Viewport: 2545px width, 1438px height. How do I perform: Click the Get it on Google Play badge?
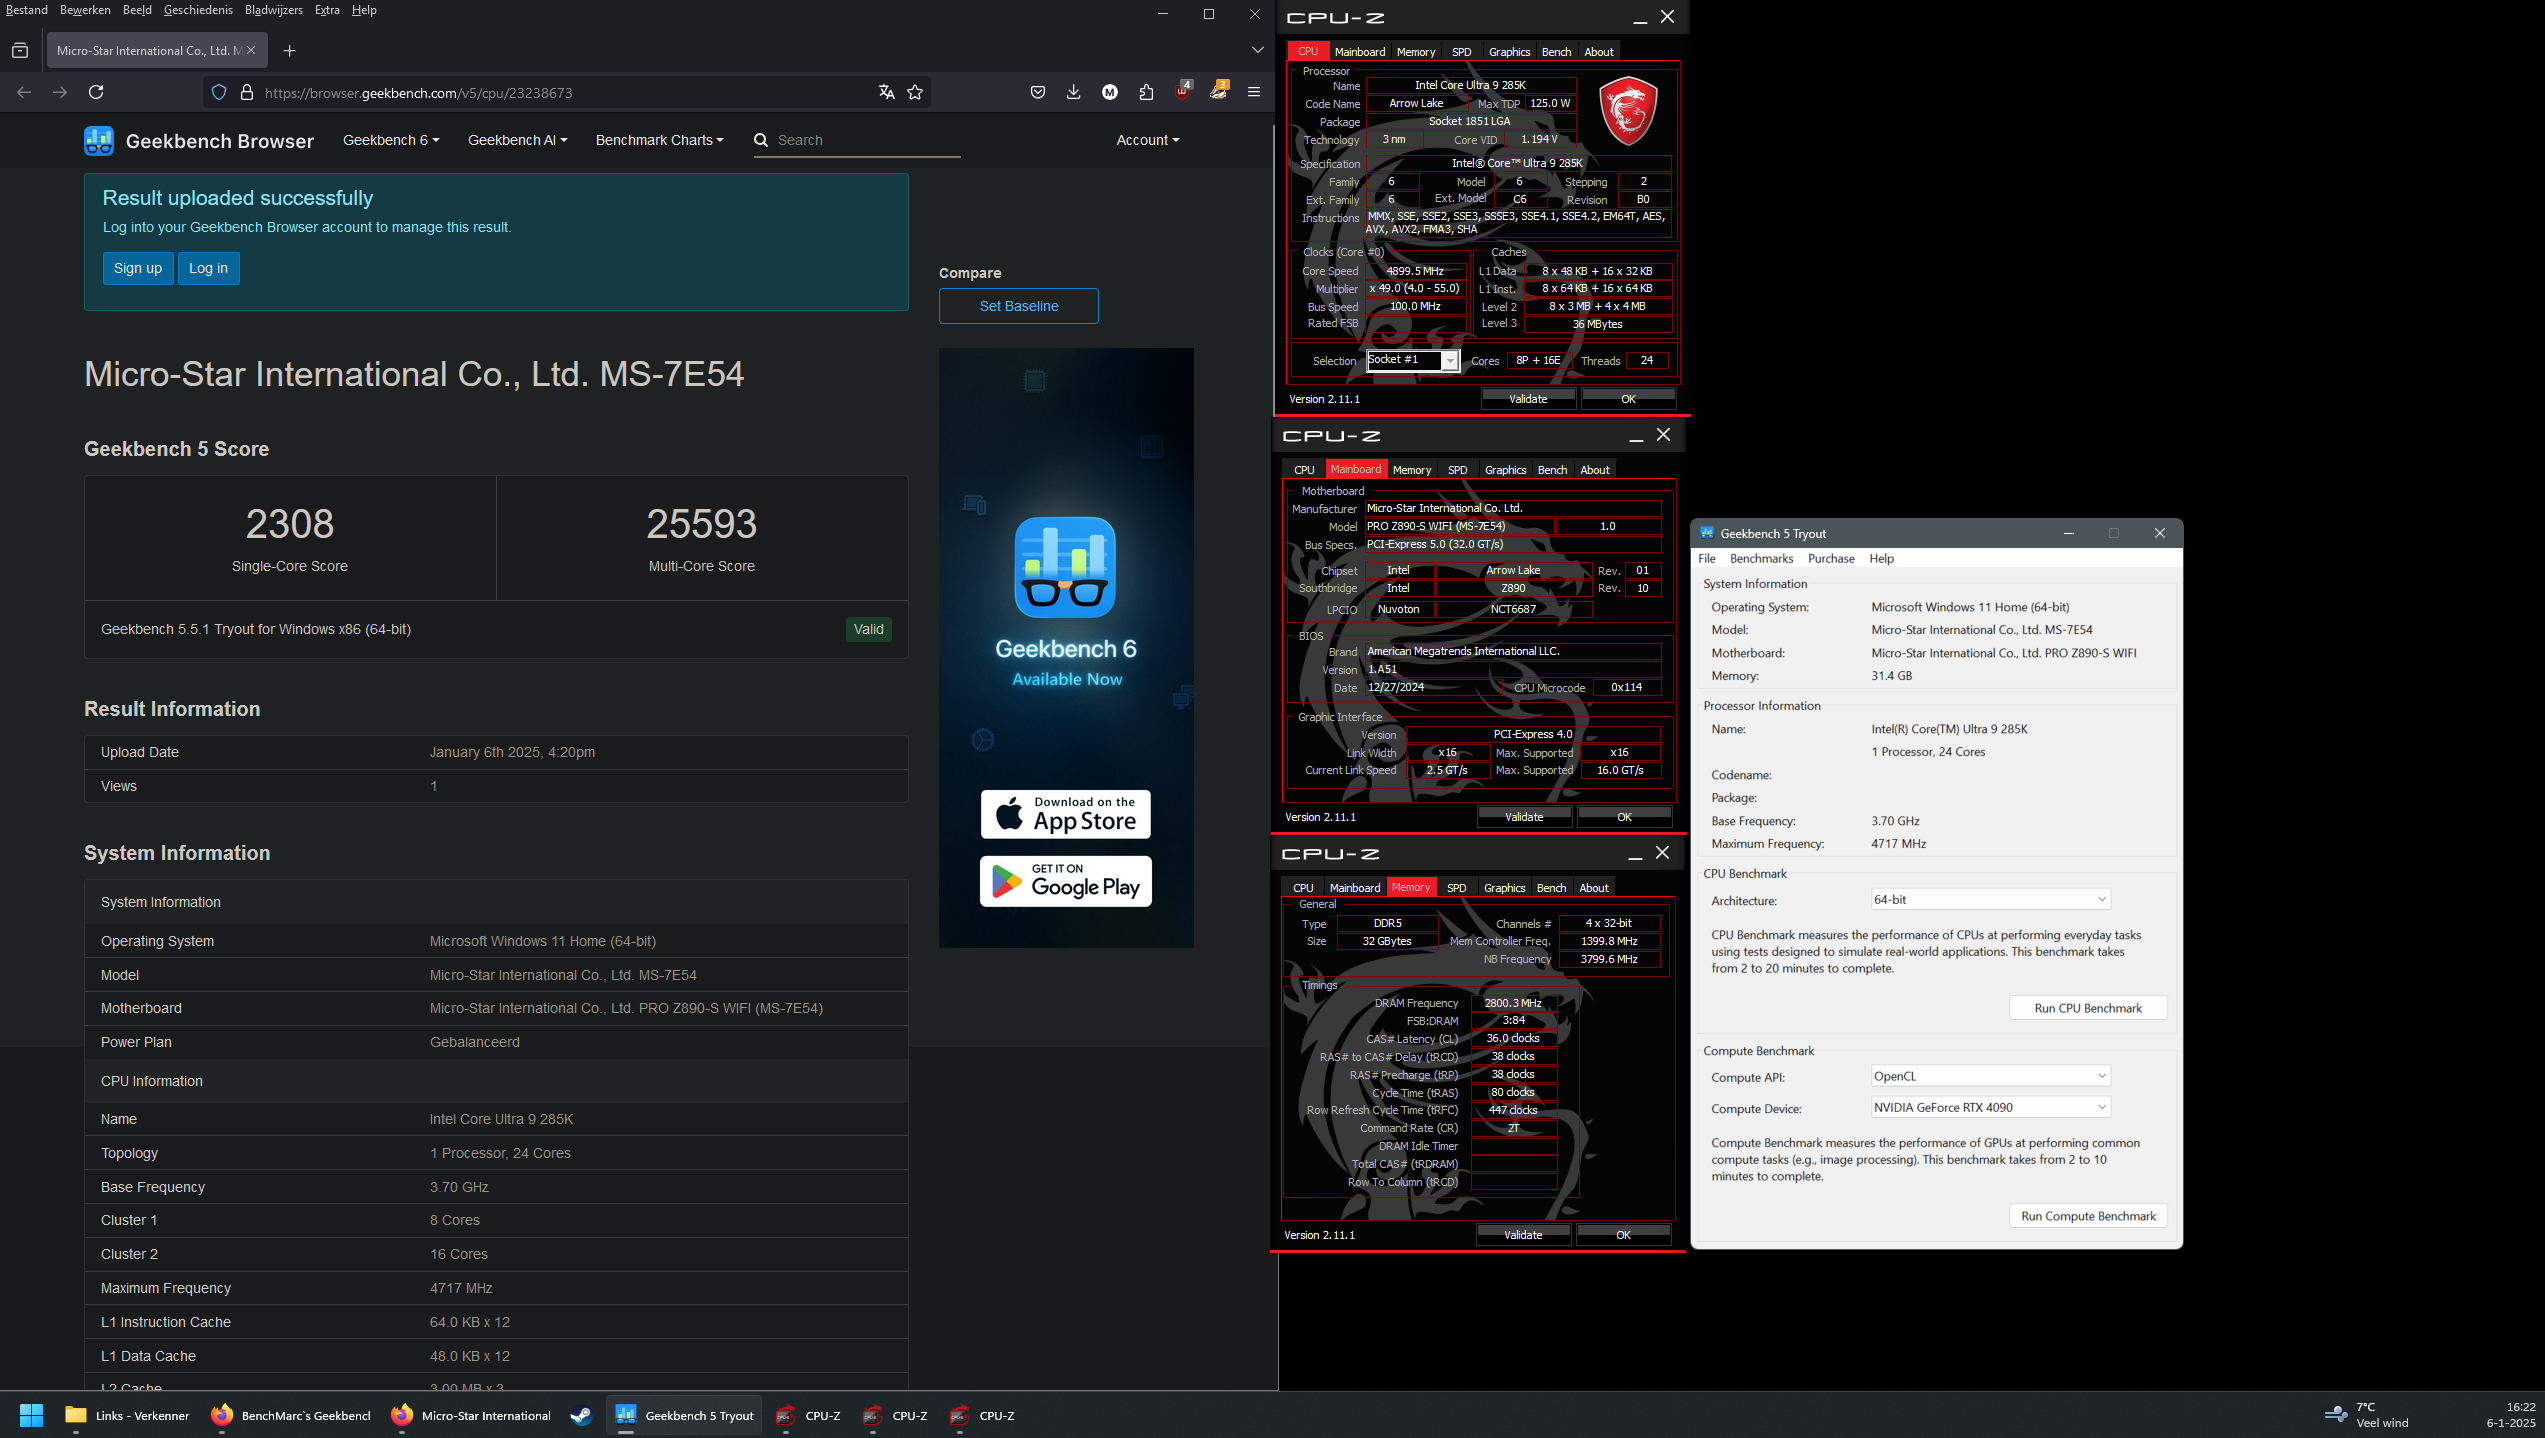(x=1065, y=881)
